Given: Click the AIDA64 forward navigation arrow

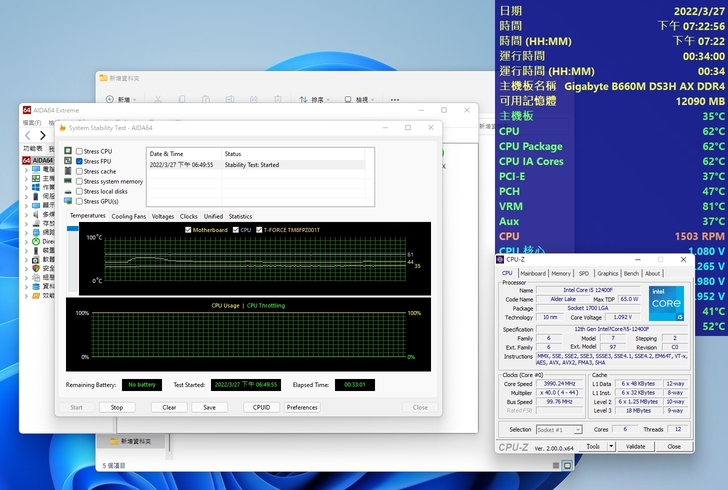Looking at the screenshot, I should pos(42,135).
